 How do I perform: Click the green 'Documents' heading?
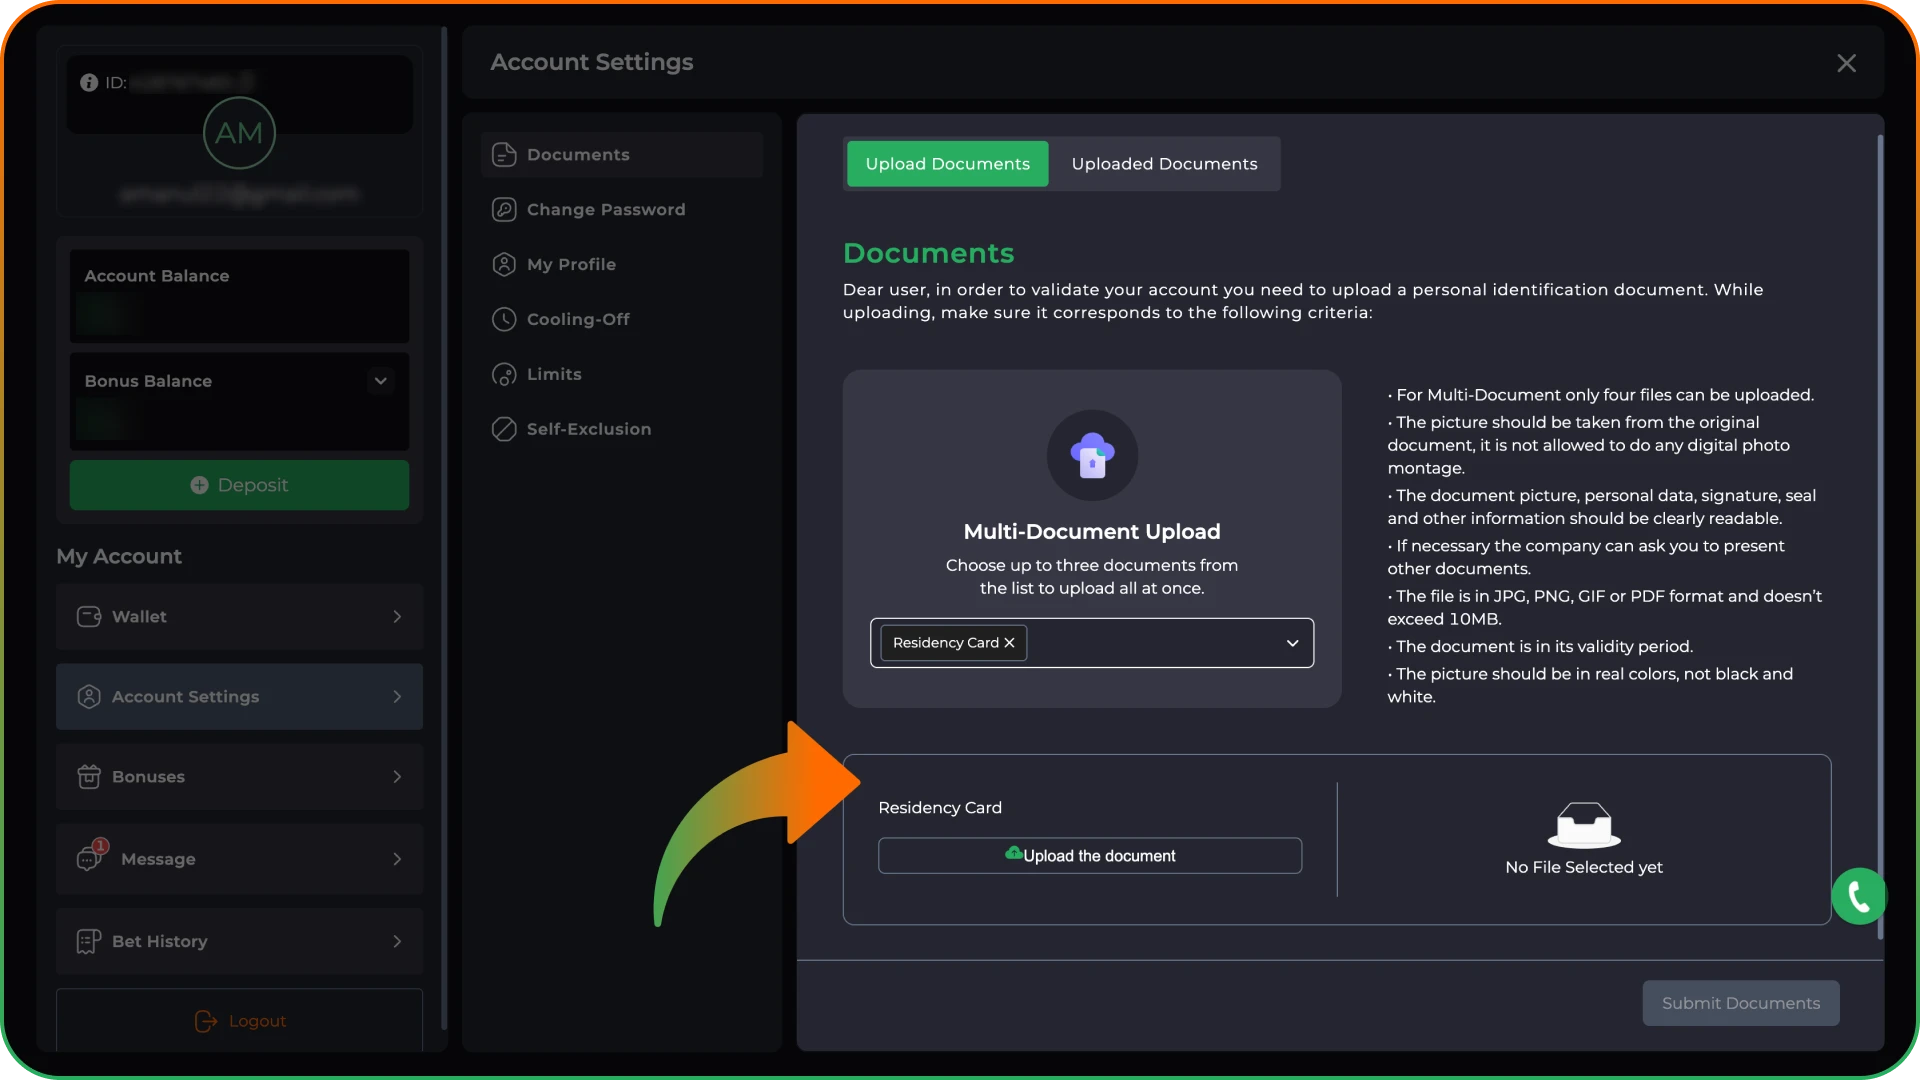[x=928, y=254]
